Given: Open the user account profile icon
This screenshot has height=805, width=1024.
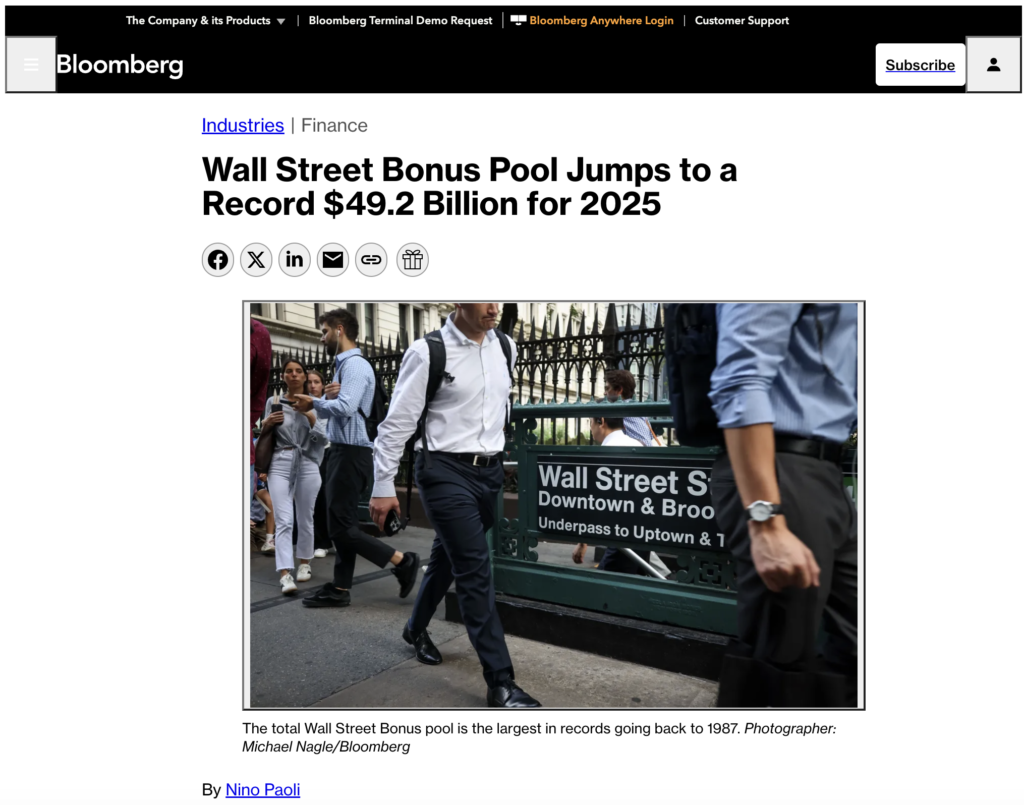Looking at the screenshot, I should [x=993, y=65].
